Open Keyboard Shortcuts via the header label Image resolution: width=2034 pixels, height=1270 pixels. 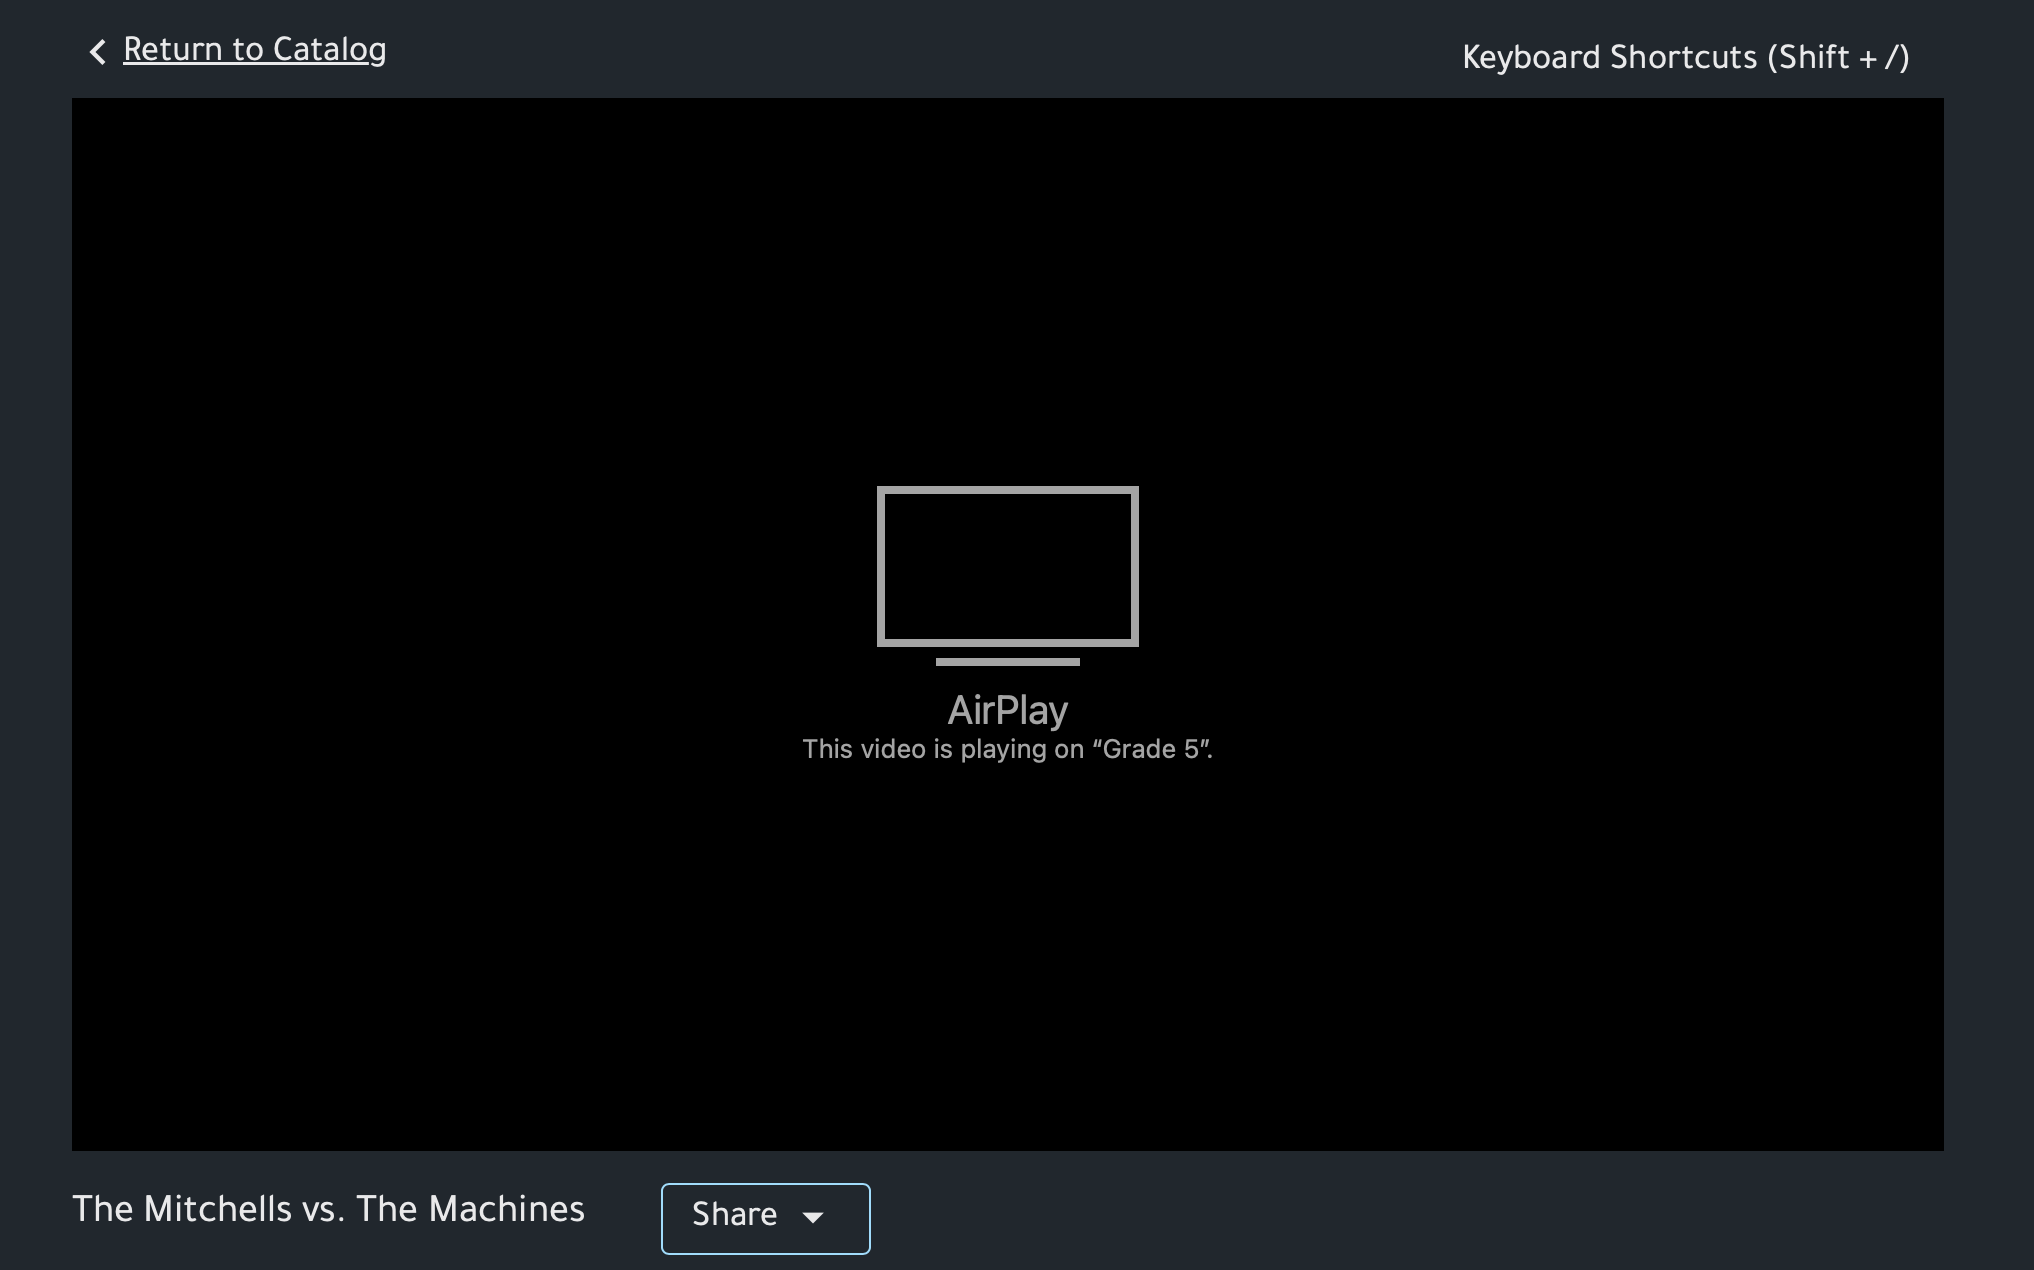tap(1686, 57)
